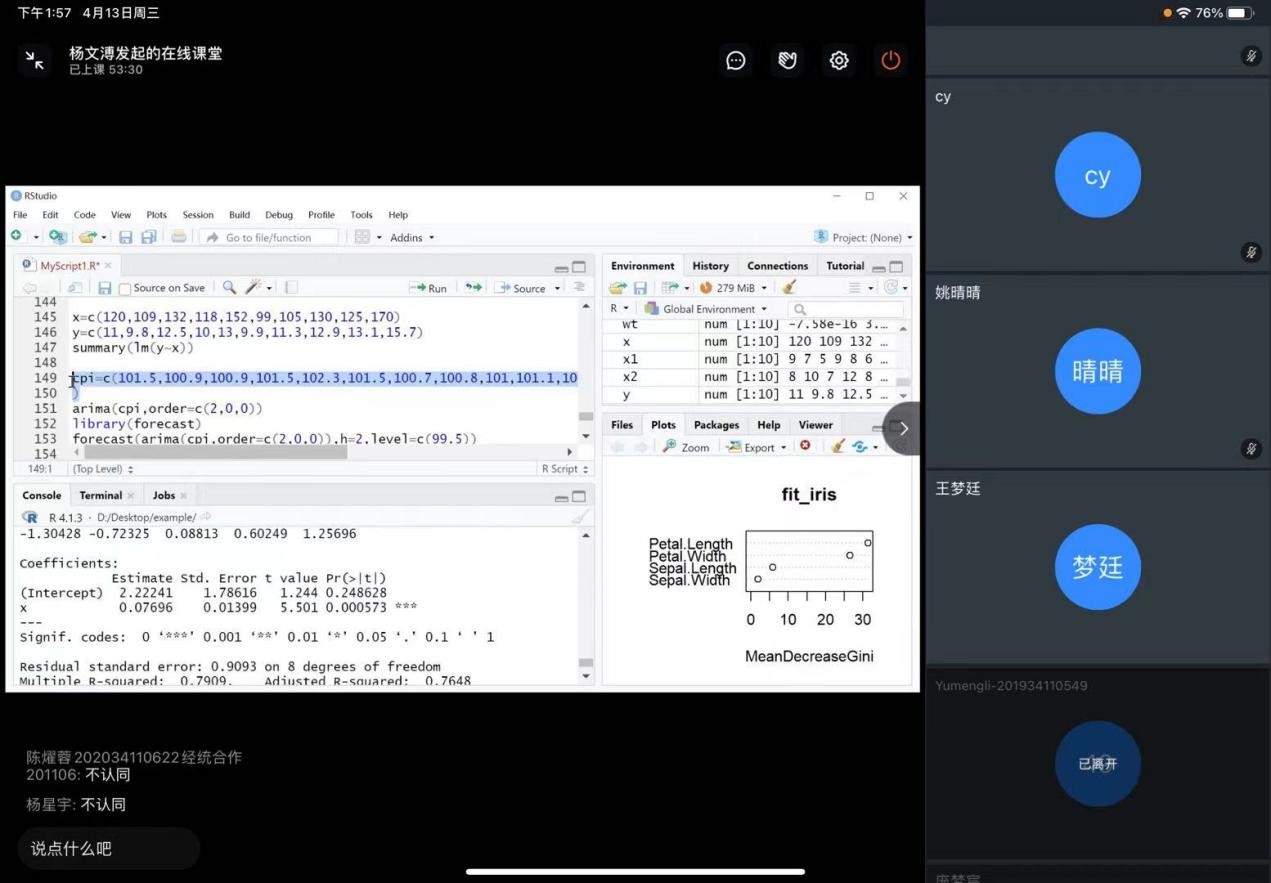The image size is (1271, 883).
Task: Click the code tools magic wand icon
Action: 253,287
